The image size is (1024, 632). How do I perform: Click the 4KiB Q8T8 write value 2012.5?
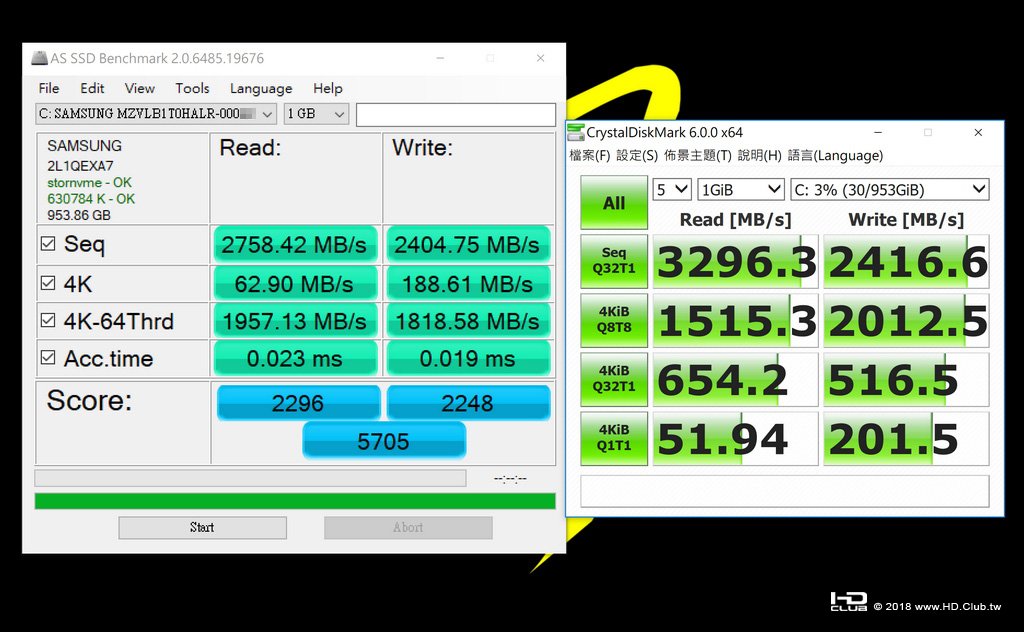click(906, 320)
